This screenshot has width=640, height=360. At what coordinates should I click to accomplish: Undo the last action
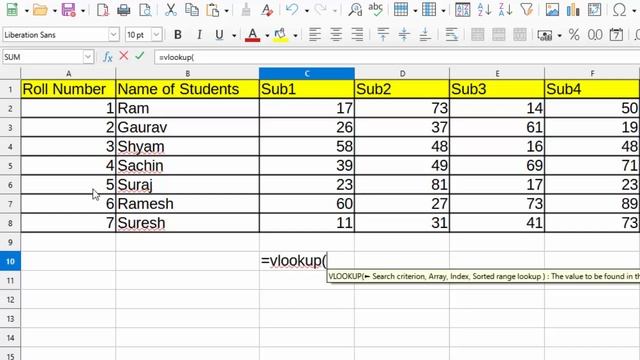(x=292, y=9)
